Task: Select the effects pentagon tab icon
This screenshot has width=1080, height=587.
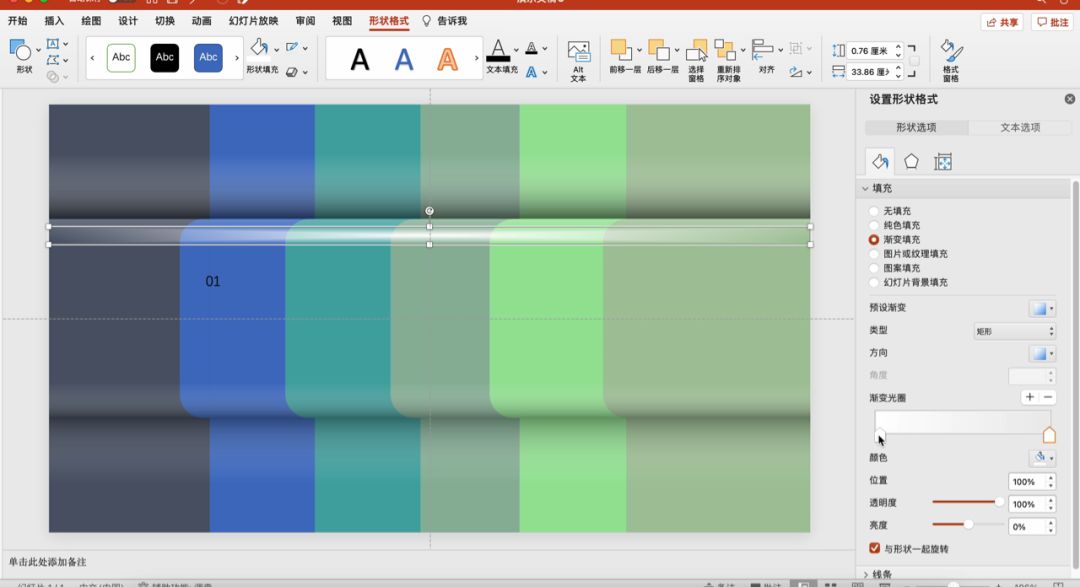Action: click(x=911, y=162)
